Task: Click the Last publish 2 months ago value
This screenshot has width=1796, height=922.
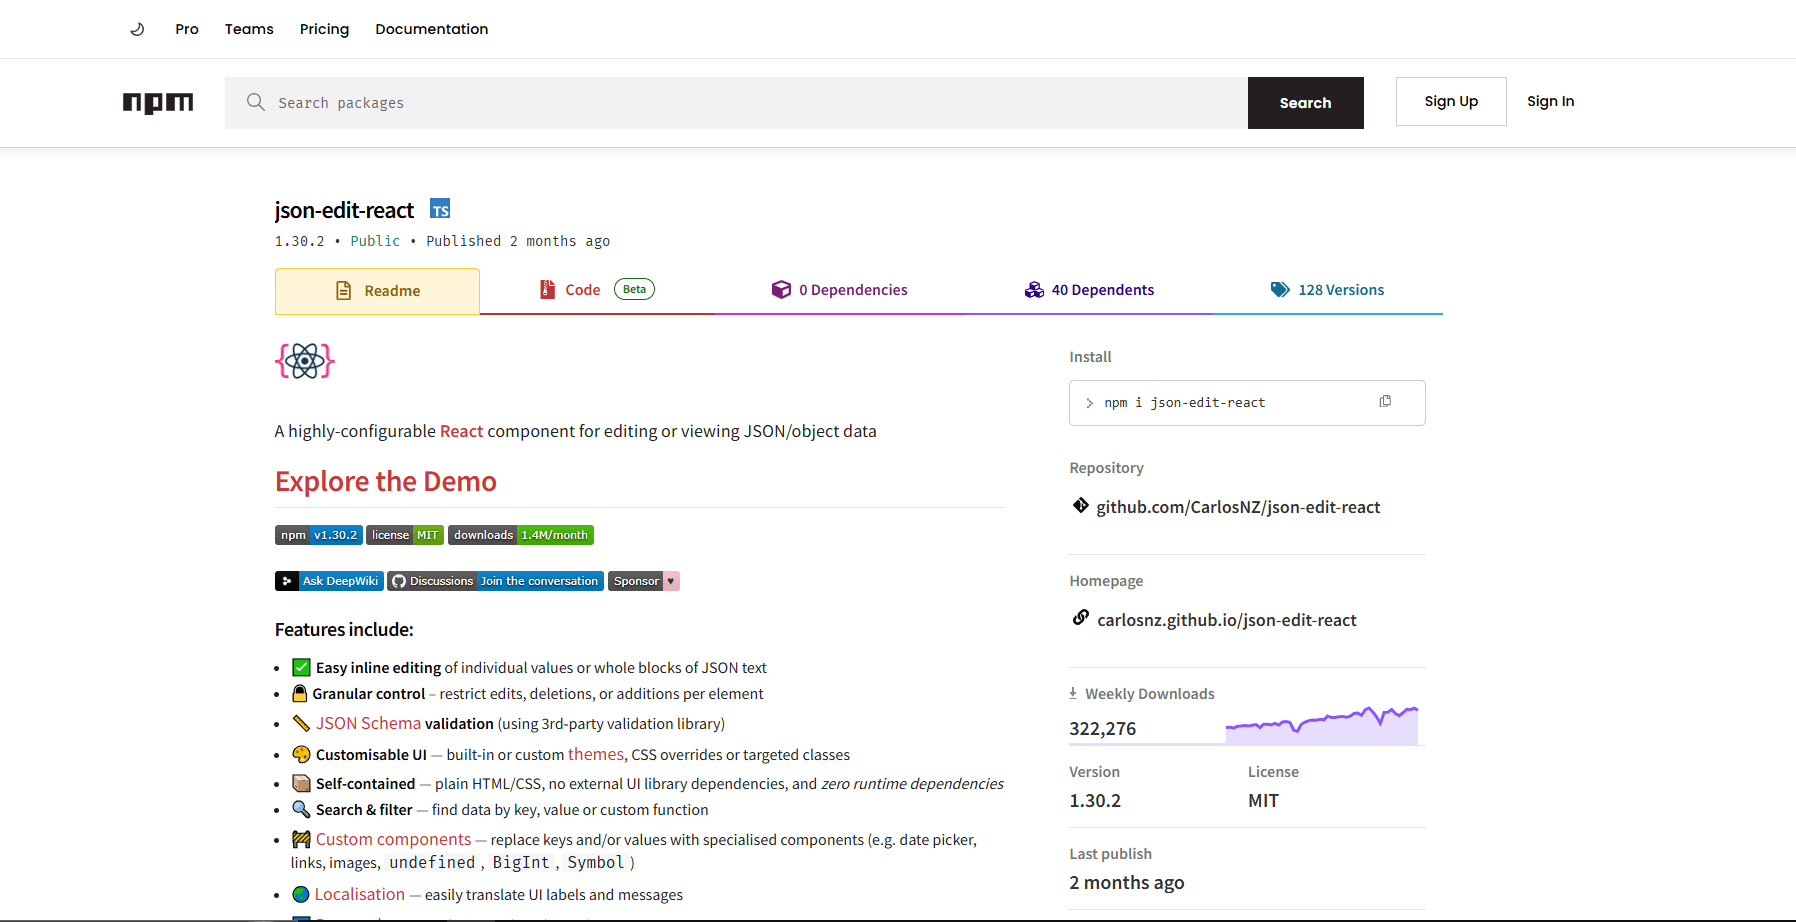Action: [1127, 883]
